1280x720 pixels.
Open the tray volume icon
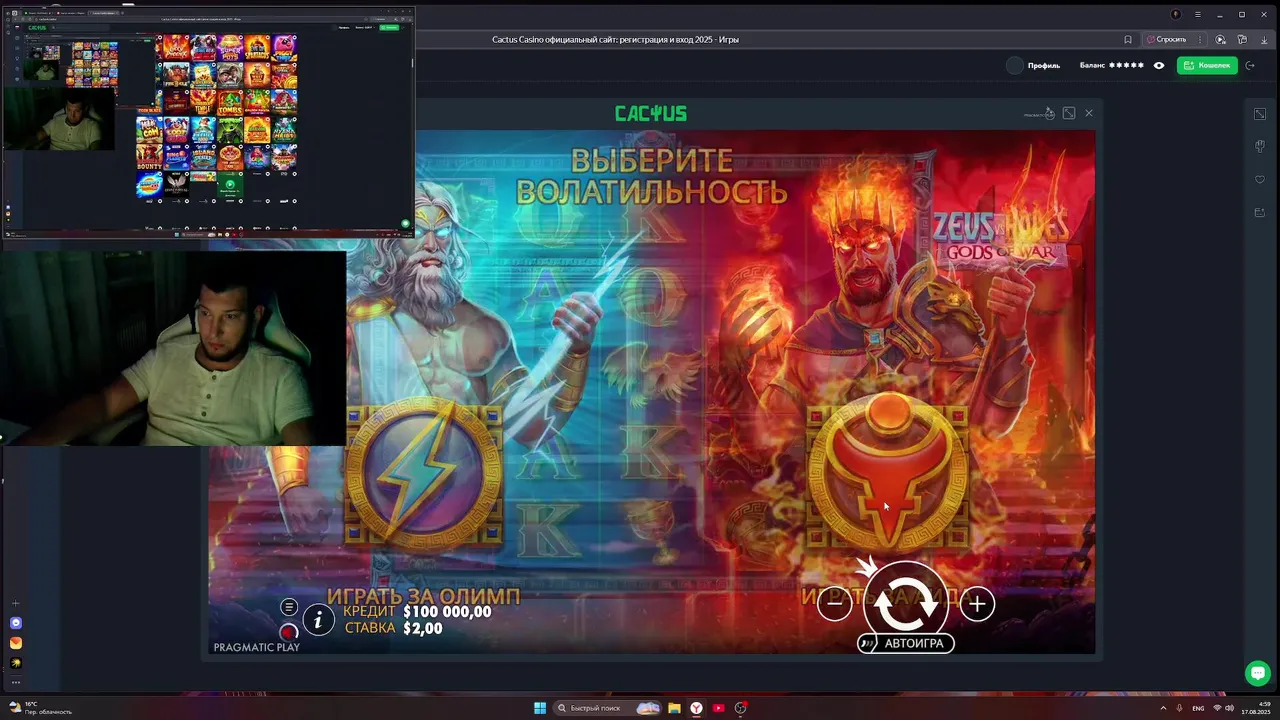tap(1229, 708)
